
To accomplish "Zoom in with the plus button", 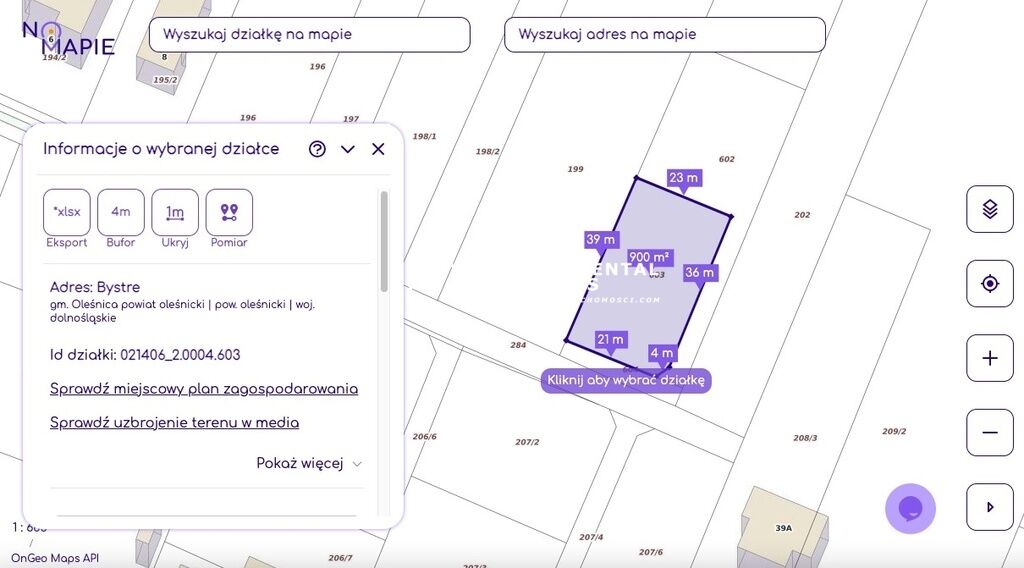I will (x=989, y=358).
